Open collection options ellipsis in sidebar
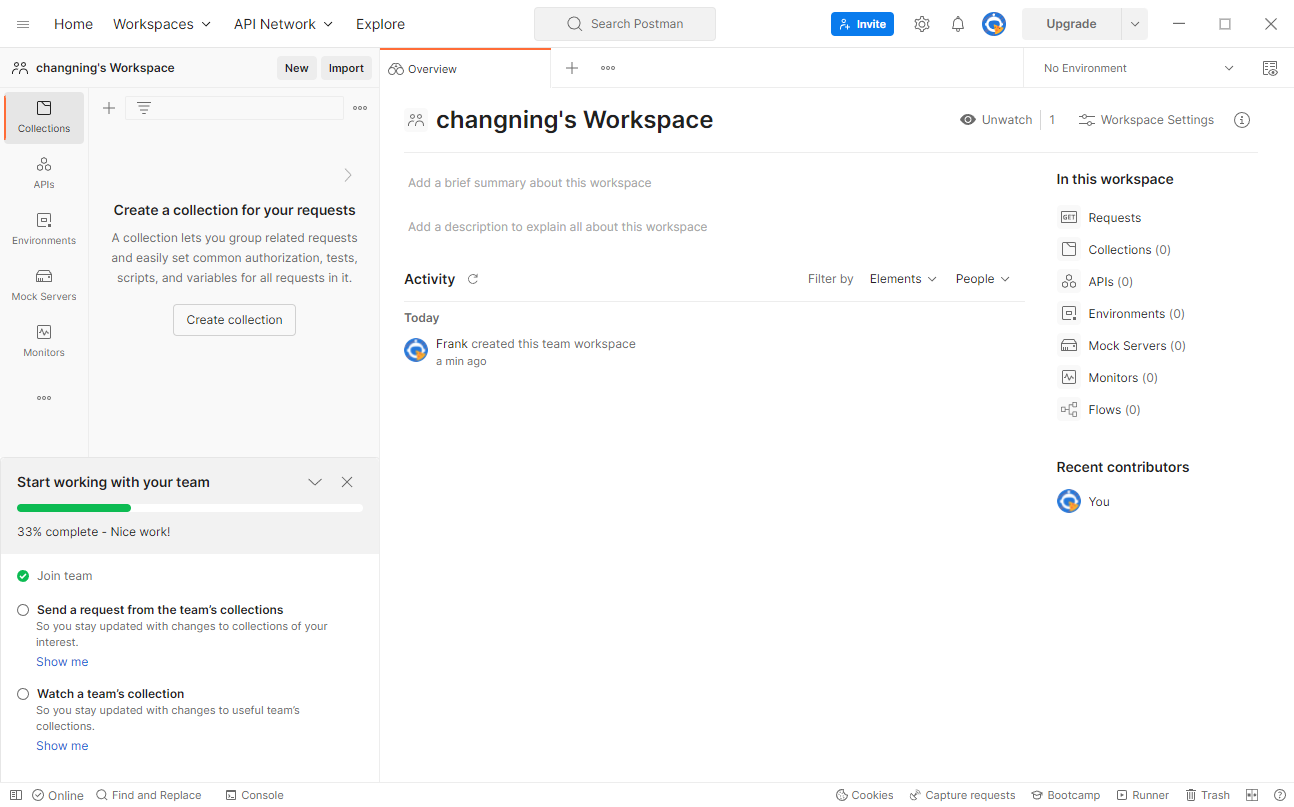The width and height of the screenshot is (1294, 807). 360,108
